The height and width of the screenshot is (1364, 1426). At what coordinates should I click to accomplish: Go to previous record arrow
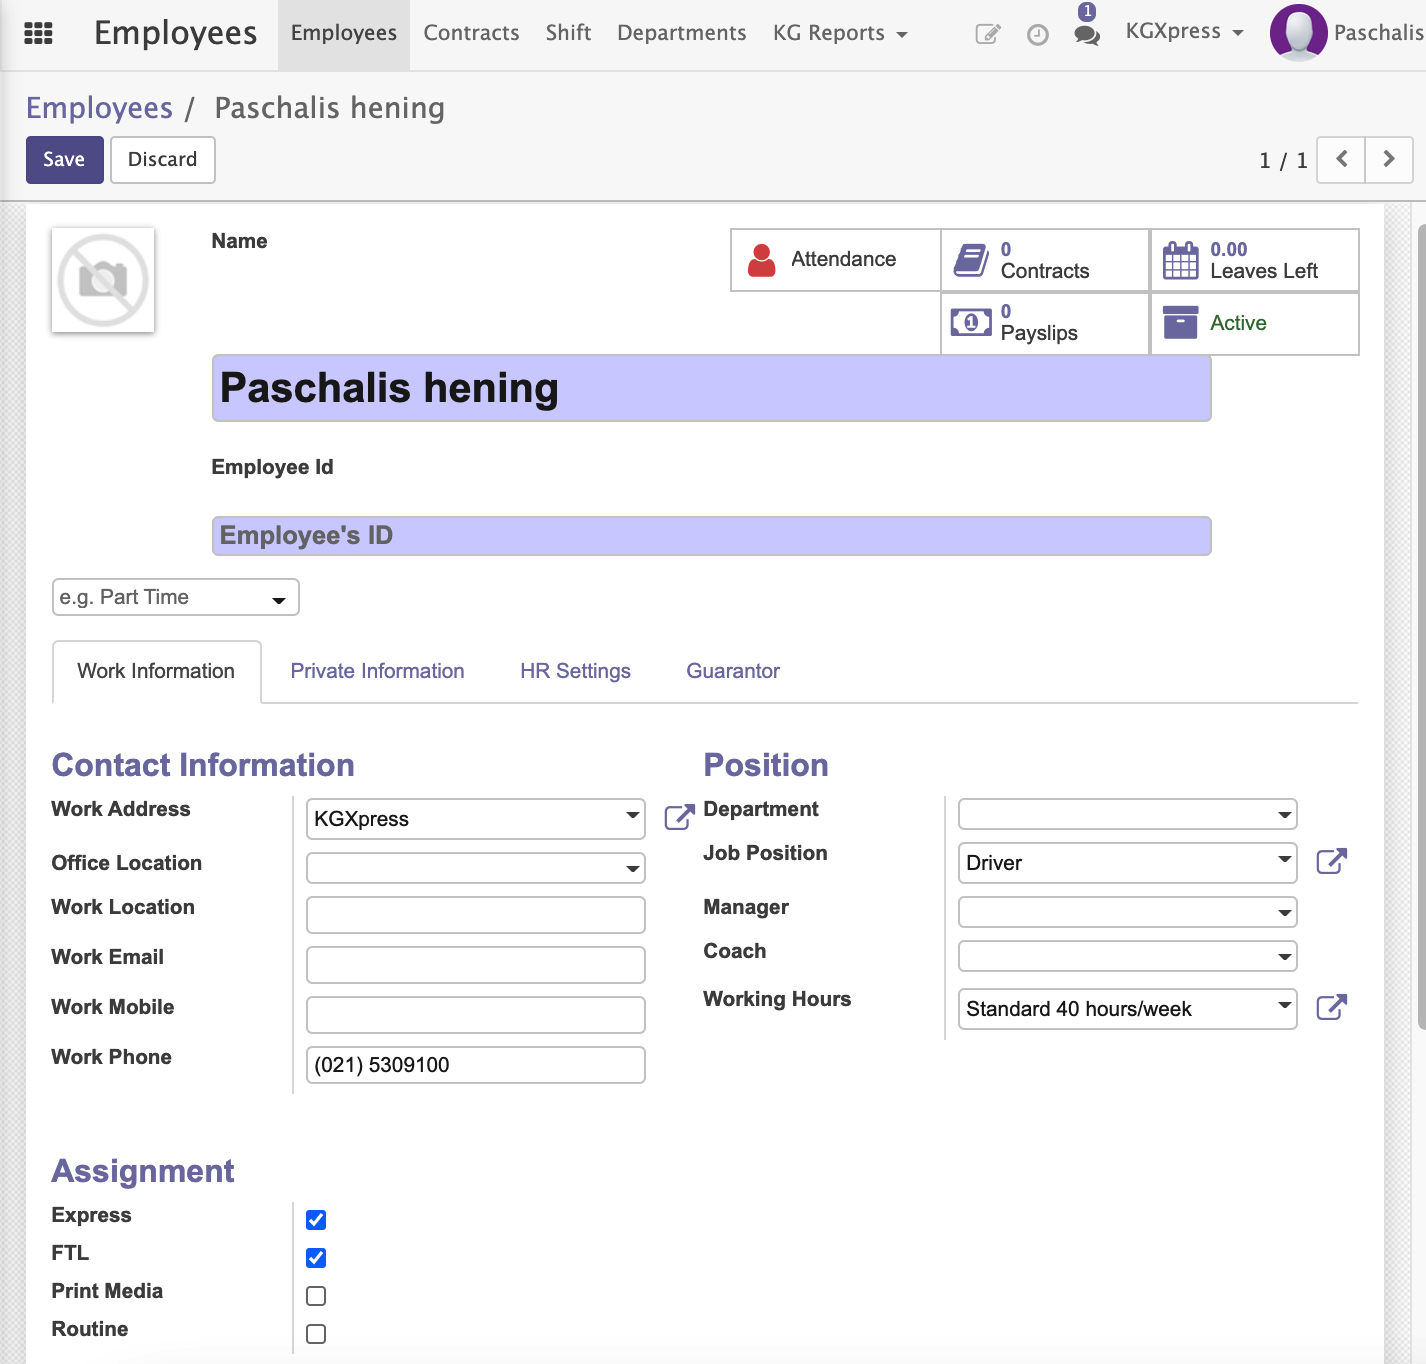tap(1342, 159)
